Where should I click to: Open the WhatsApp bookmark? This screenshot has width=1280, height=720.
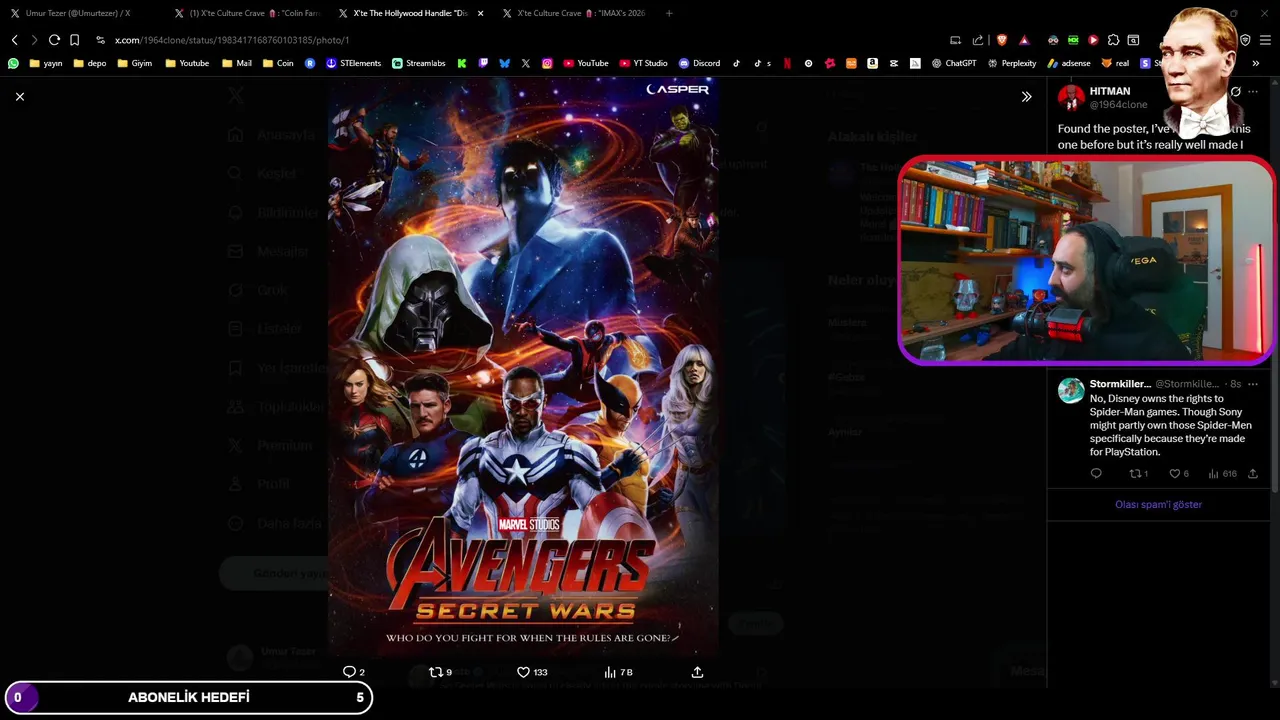pyautogui.click(x=13, y=63)
